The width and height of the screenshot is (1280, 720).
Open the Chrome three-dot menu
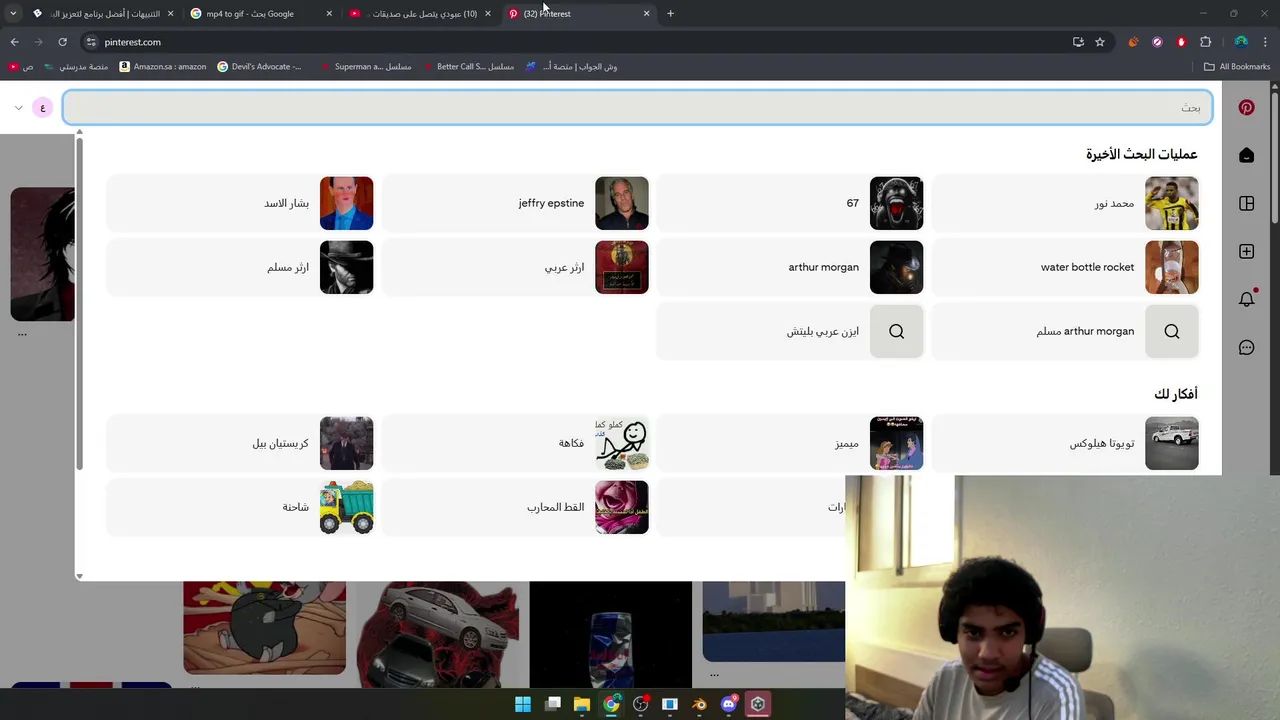(x=1266, y=42)
